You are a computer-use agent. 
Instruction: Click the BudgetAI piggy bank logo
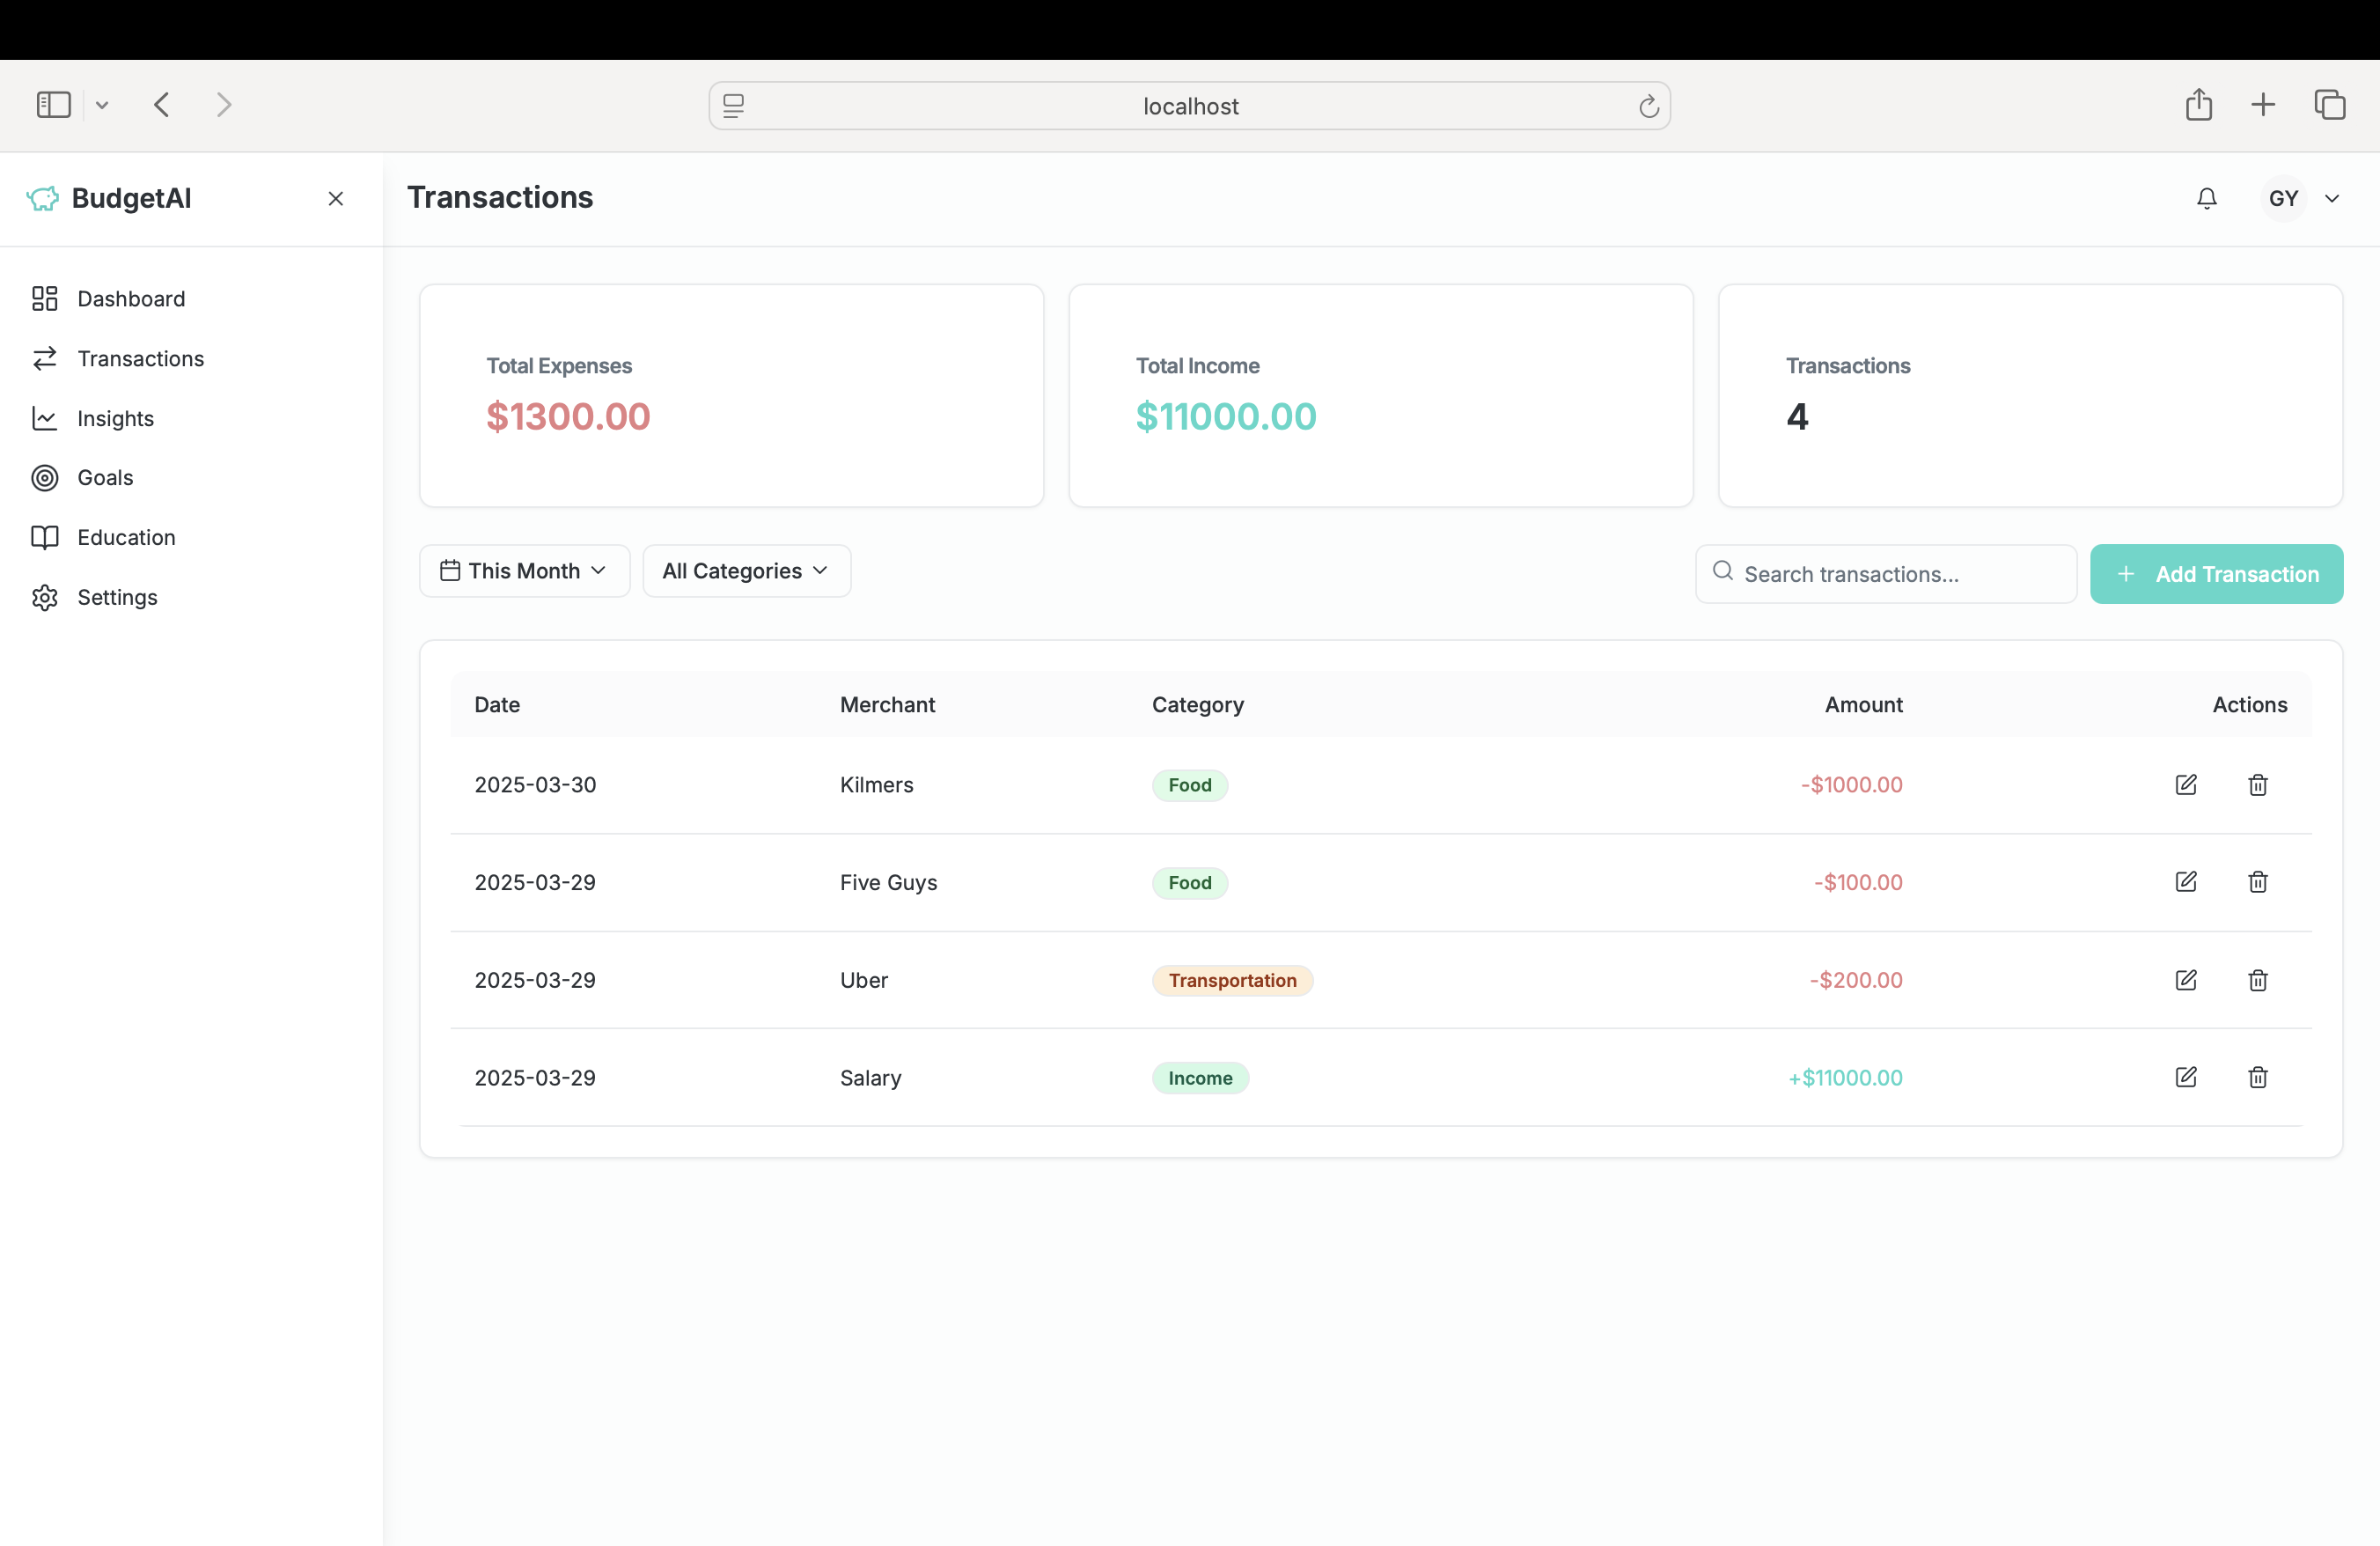click(x=42, y=198)
